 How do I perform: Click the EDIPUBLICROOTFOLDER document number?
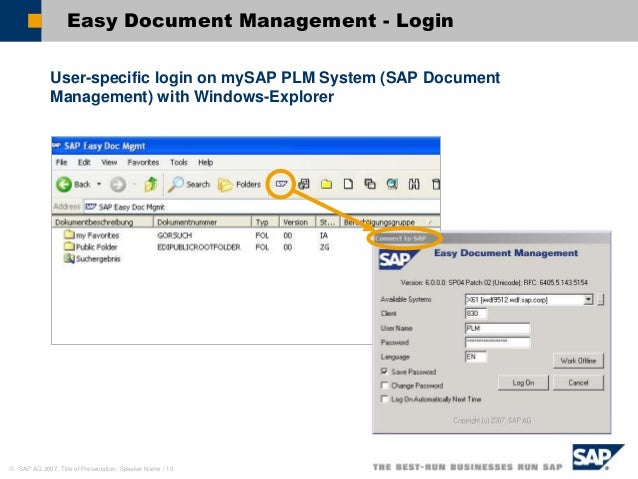pos(199,247)
